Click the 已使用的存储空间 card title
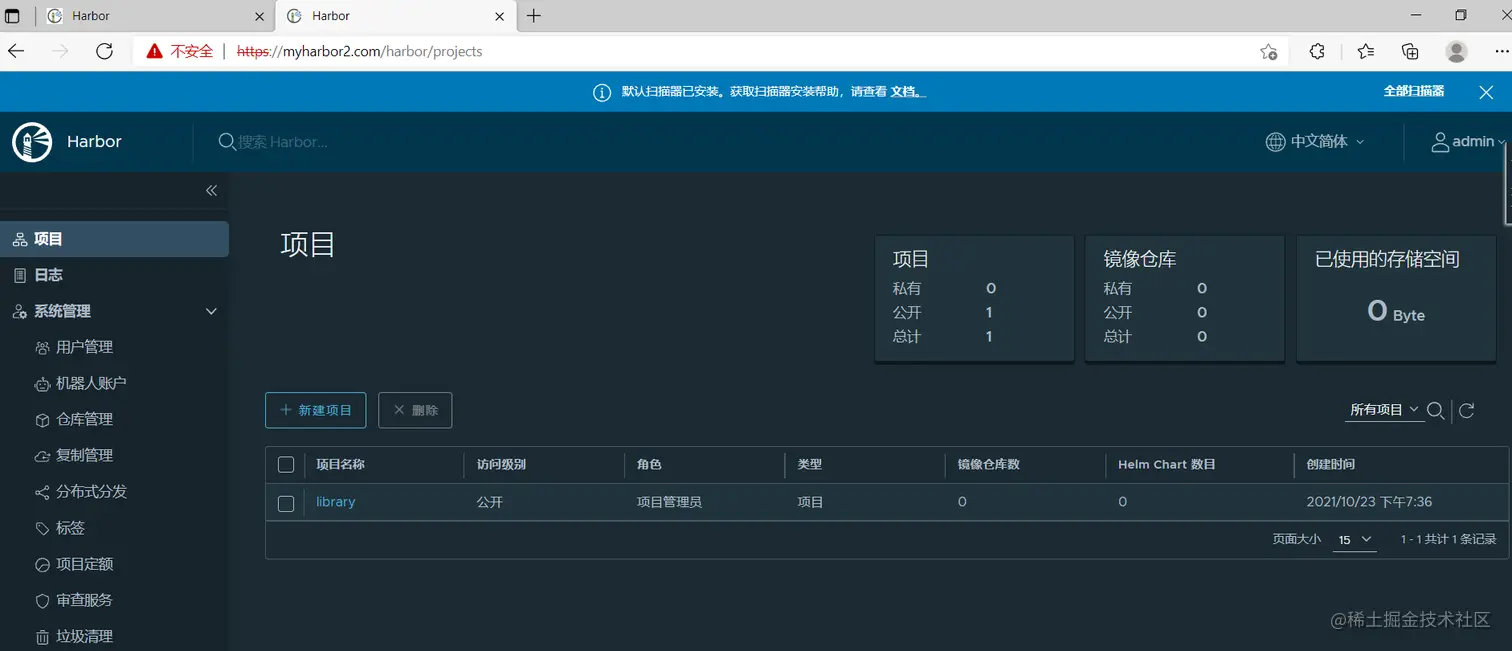The image size is (1512, 651). tap(1387, 259)
